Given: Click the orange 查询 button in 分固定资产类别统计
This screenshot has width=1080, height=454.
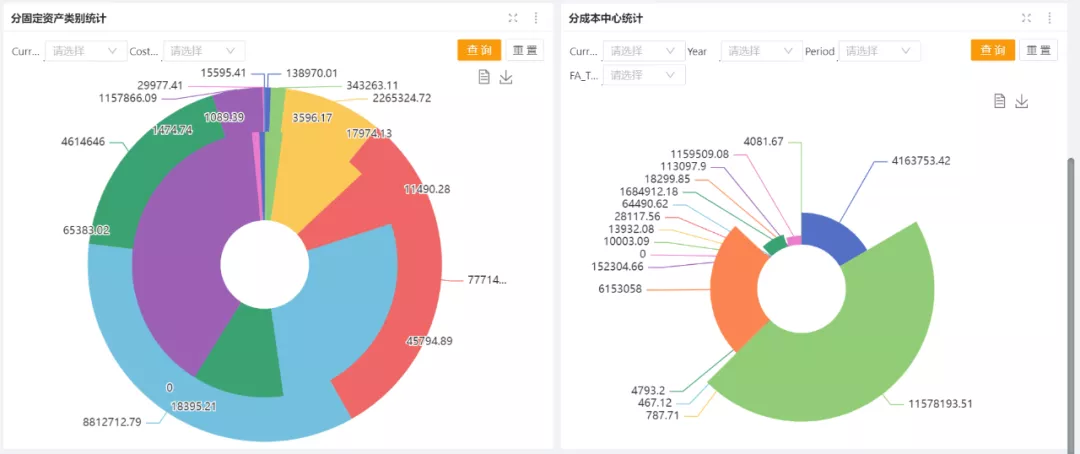Looking at the screenshot, I should click(479, 51).
